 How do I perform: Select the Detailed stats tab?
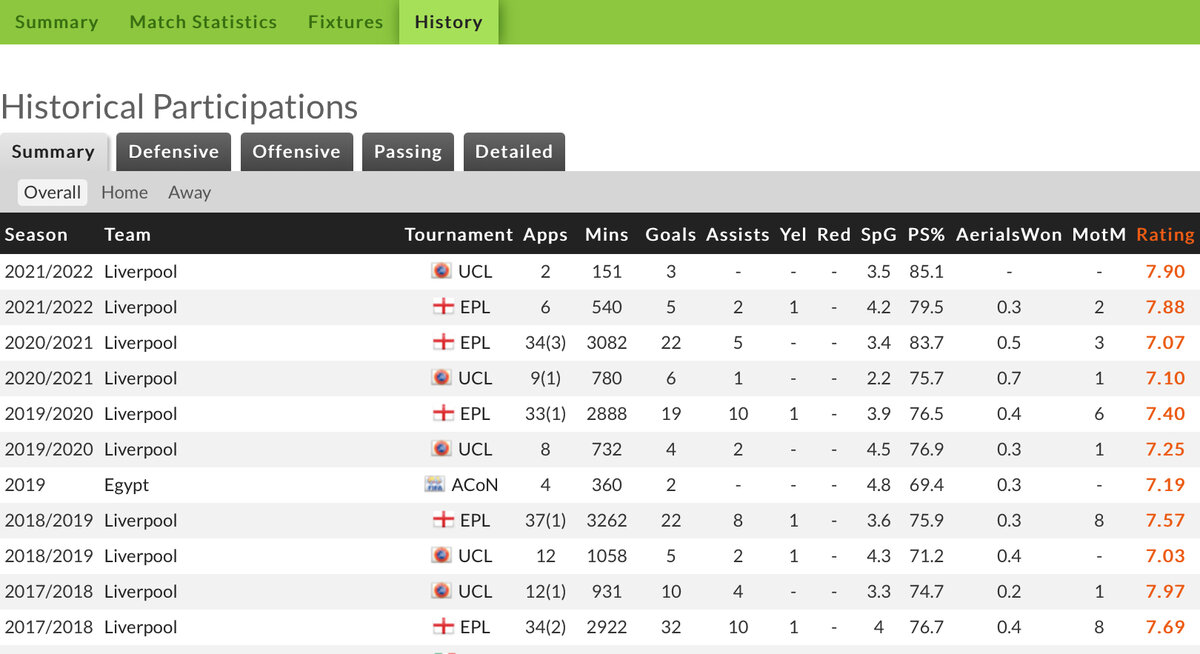(514, 152)
